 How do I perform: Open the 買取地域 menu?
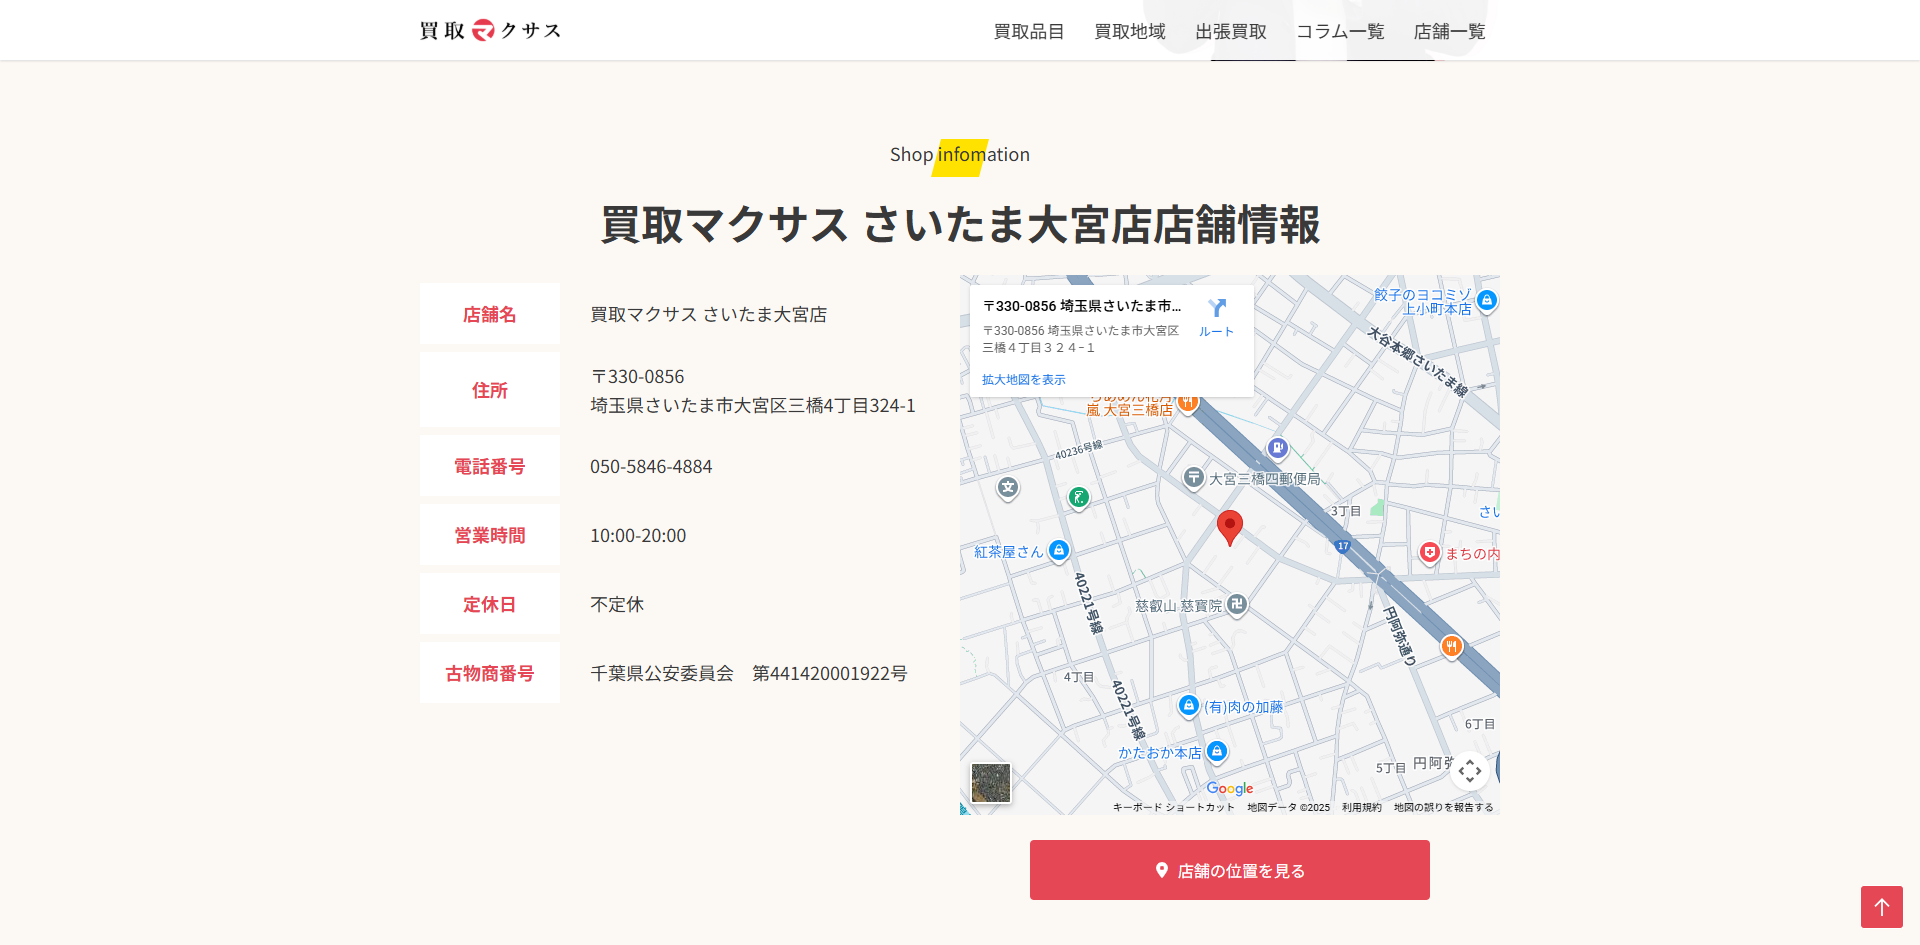1130,32
